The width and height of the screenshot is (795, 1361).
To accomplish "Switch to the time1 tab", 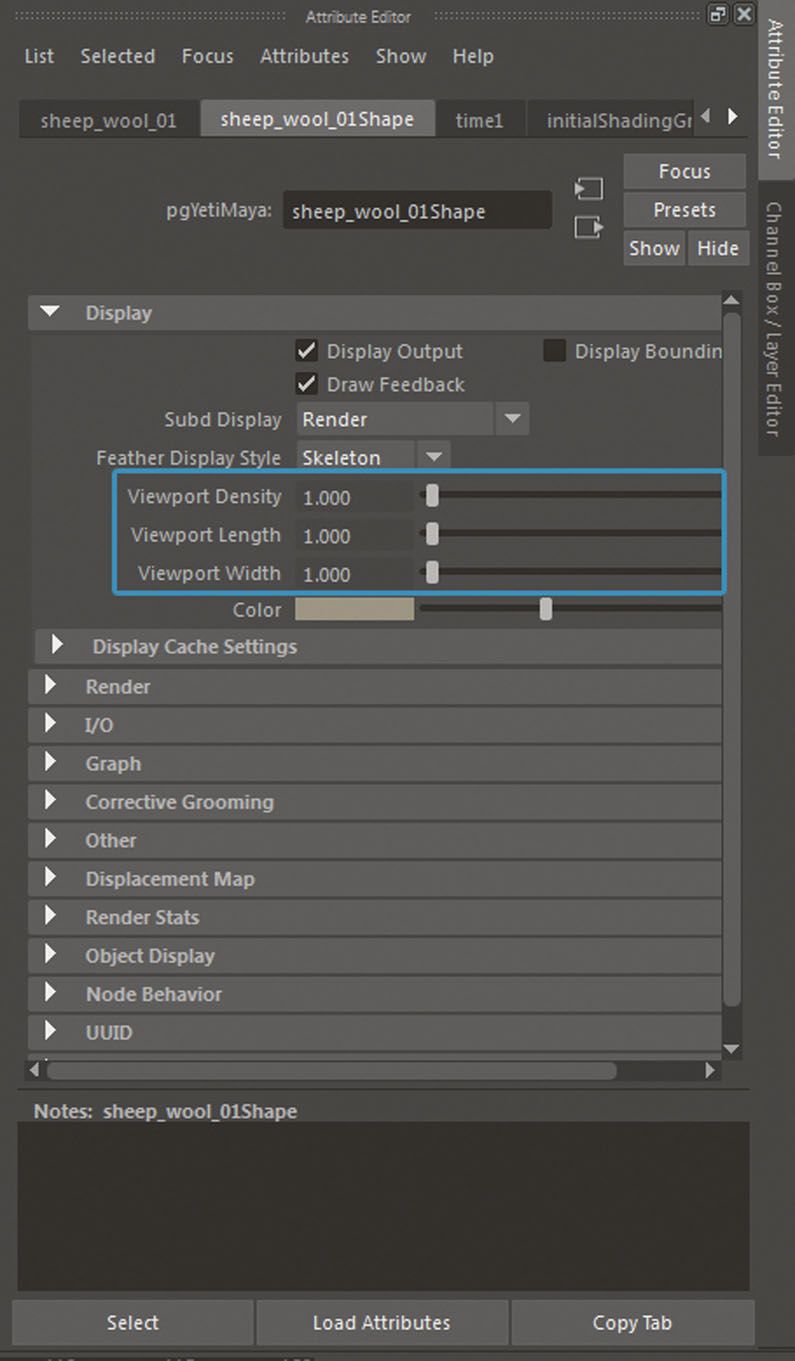I will pos(479,119).
